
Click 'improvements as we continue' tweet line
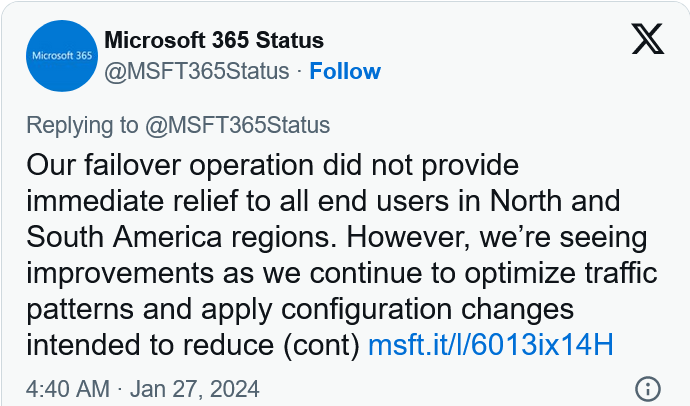(x=342, y=274)
